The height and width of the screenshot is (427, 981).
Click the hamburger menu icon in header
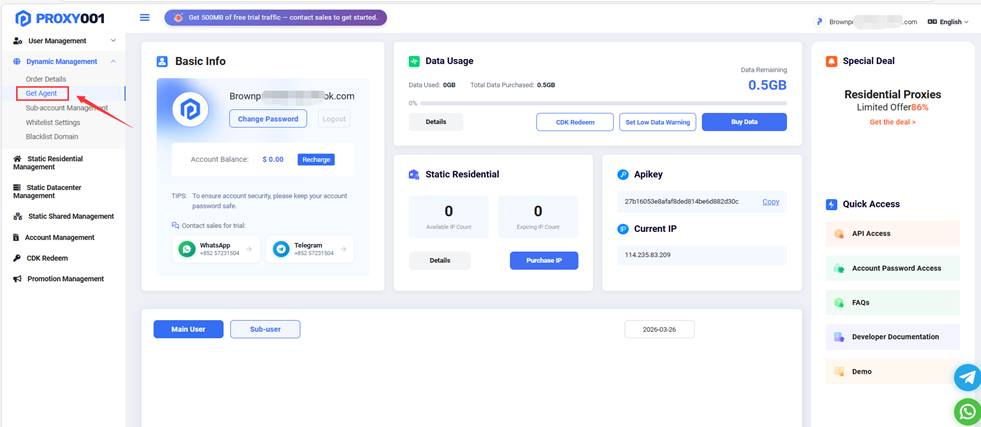[x=145, y=17]
